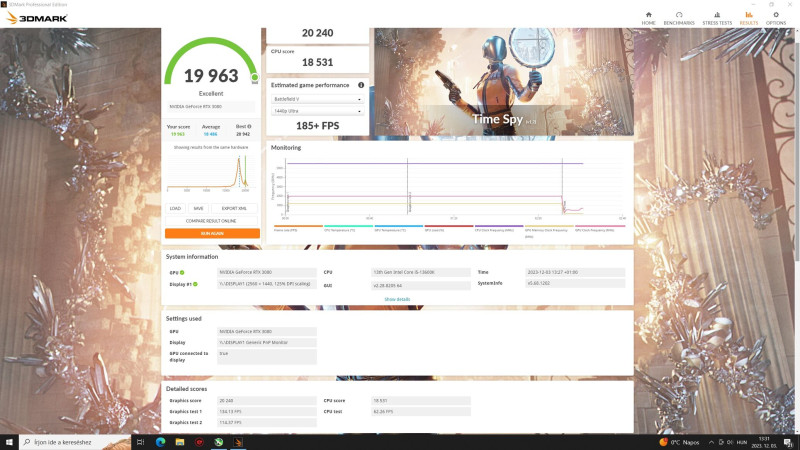Screen dimensions: 800x450
Task: Click the taskbar search box
Action: (76, 442)
